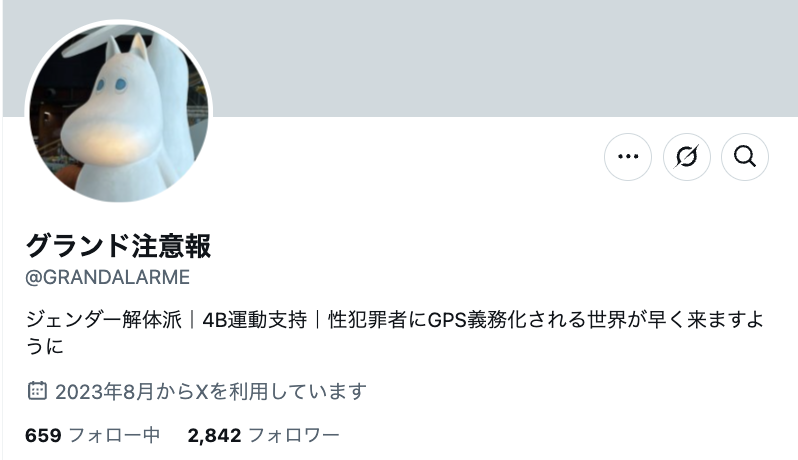Image resolution: width=798 pixels, height=460 pixels.
Task: Open the 2,842 フォロワー followers list
Action: [x=263, y=436]
